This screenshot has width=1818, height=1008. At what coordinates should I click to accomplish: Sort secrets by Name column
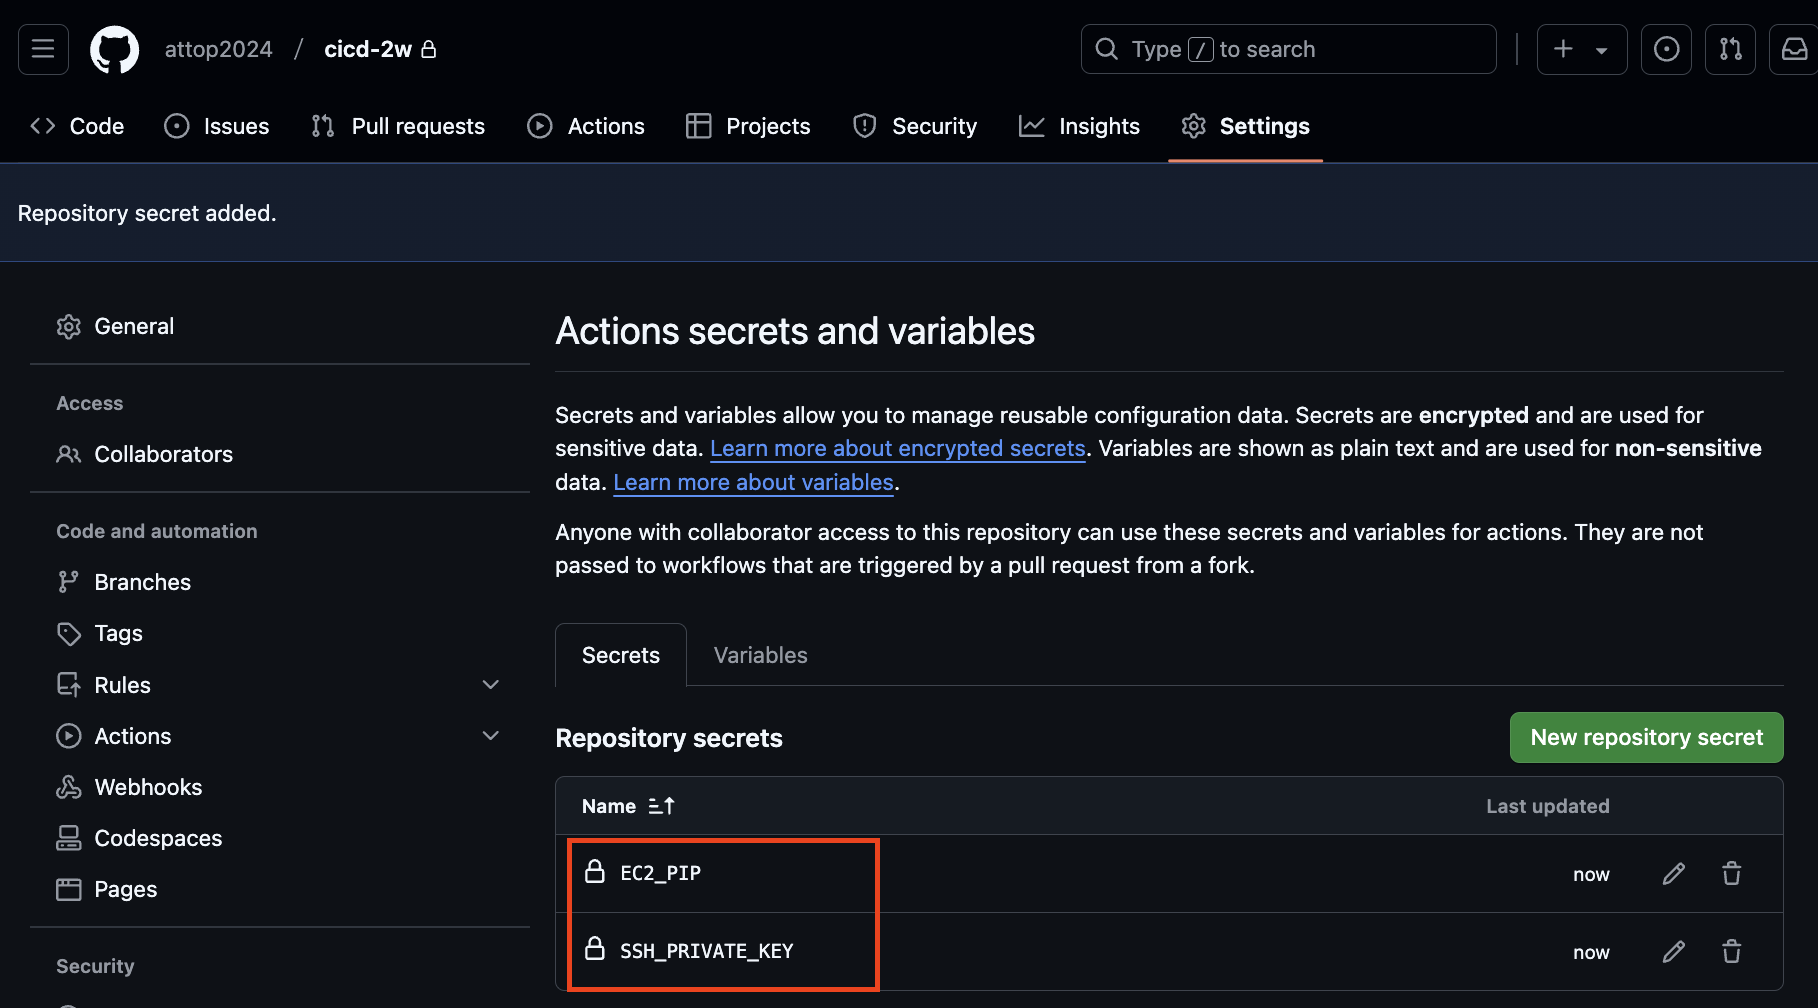tap(628, 806)
